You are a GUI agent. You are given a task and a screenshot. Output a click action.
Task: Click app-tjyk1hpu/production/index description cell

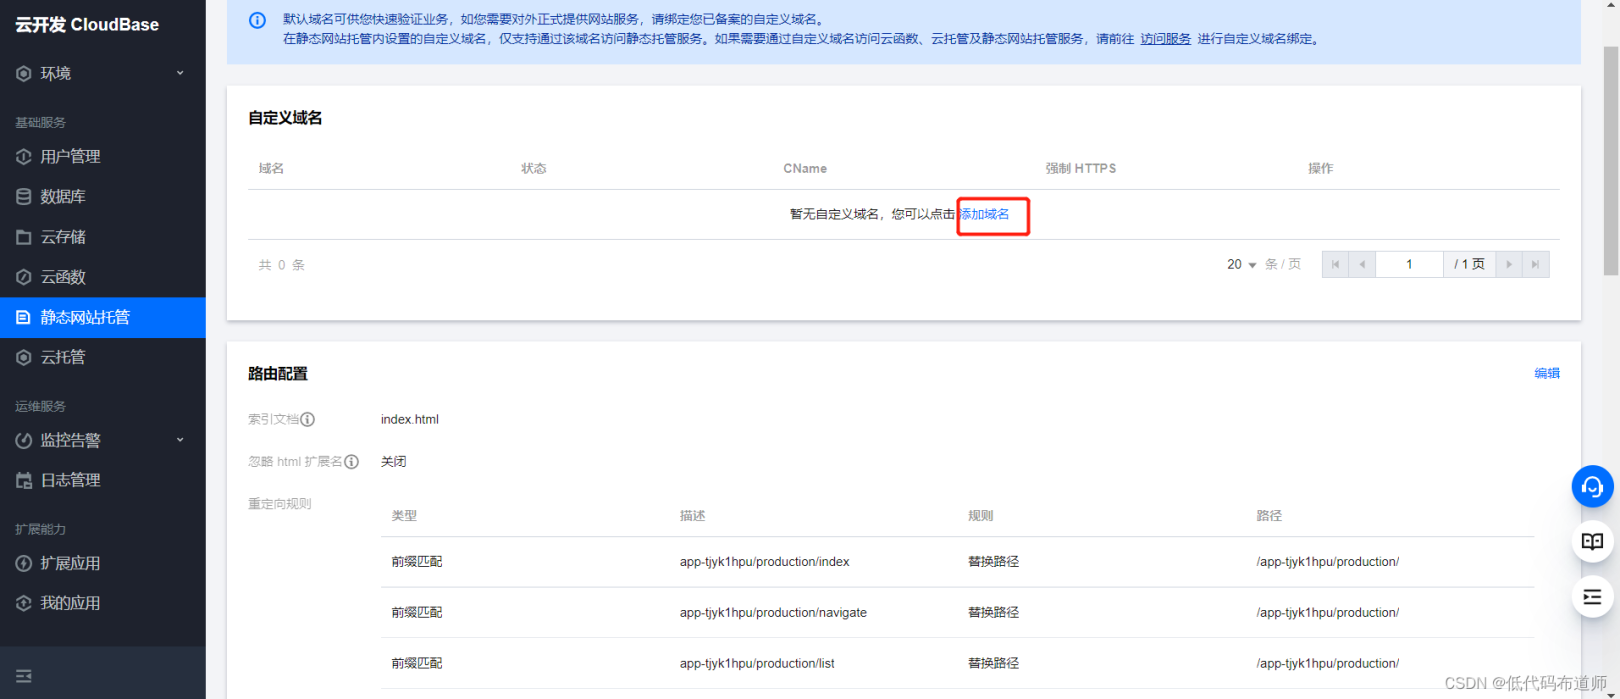point(765,562)
